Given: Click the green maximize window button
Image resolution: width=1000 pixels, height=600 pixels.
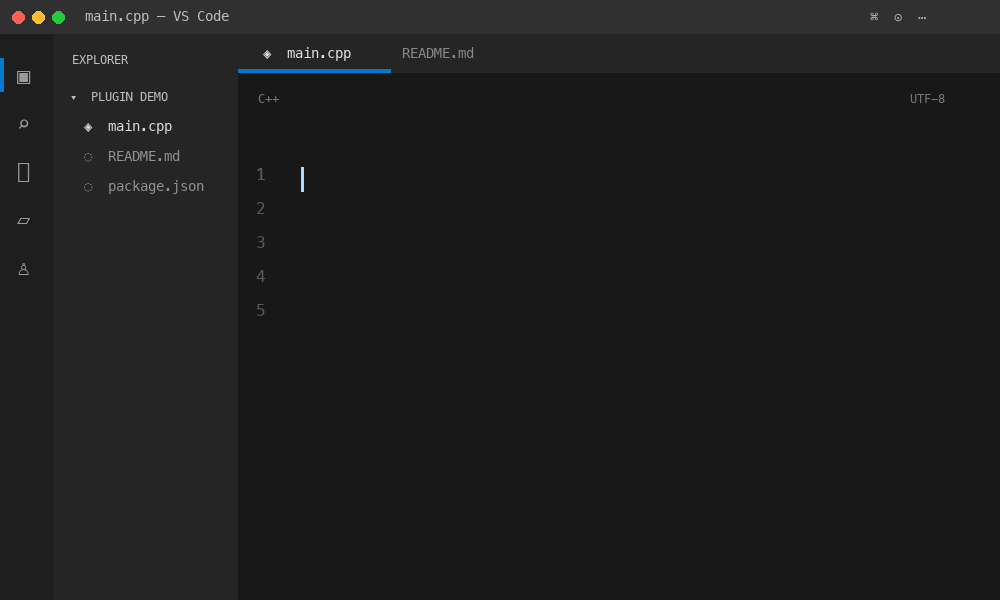Looking at the screenshot, I should [59, 17].
